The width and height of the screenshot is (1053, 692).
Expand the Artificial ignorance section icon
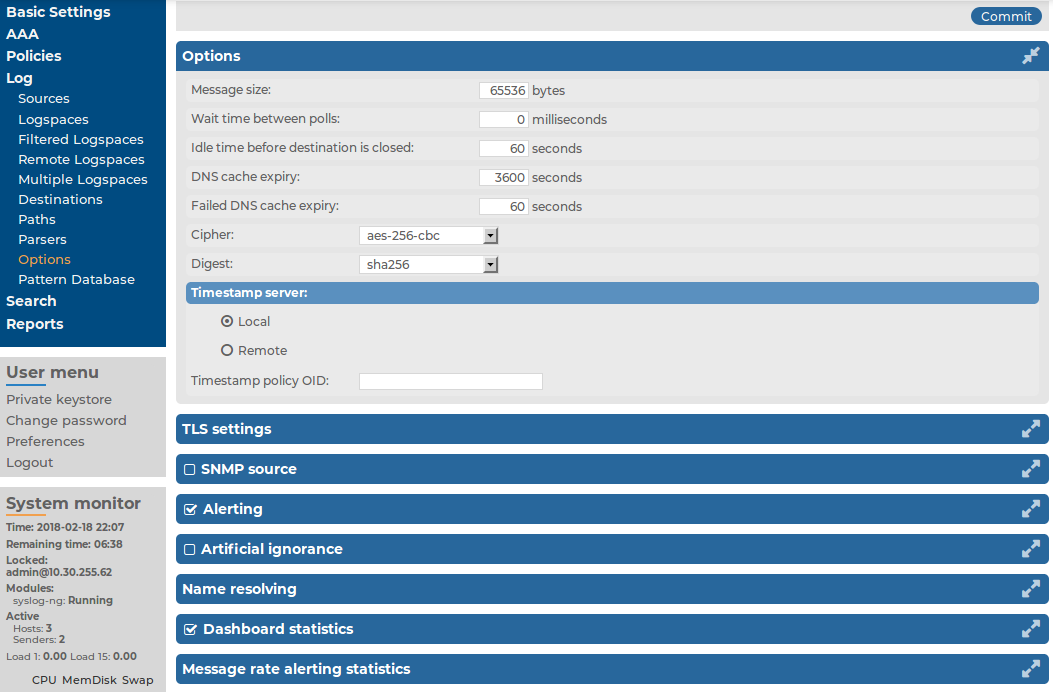click(1031, 549)
